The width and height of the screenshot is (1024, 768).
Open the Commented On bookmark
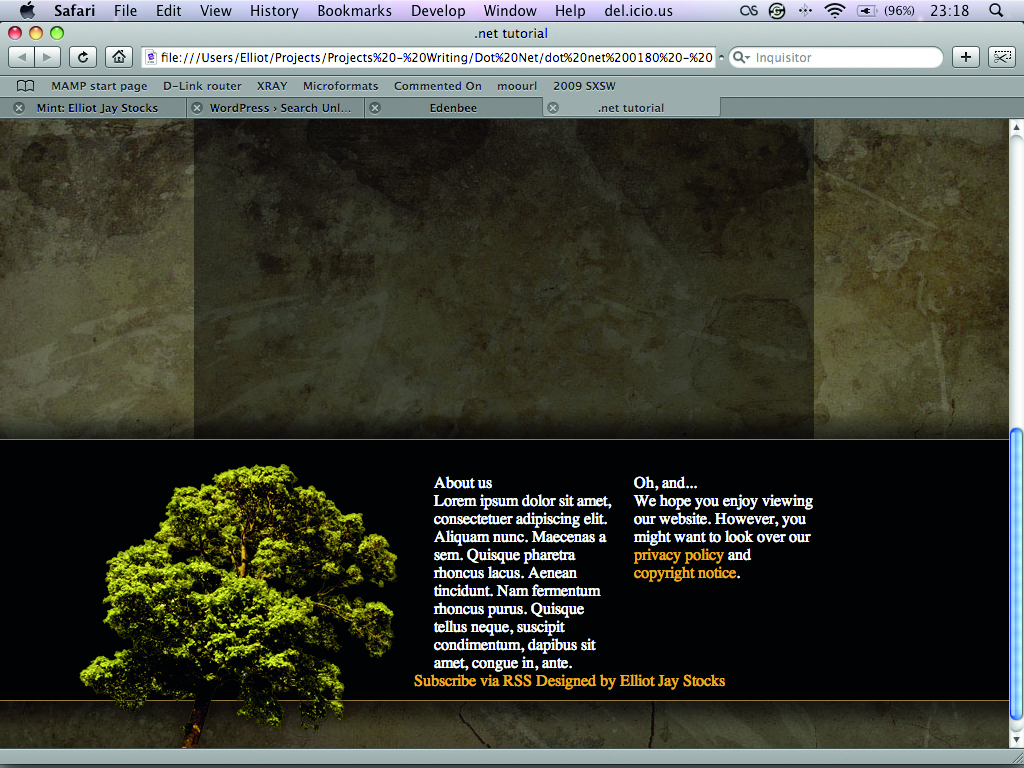(438, 86)
